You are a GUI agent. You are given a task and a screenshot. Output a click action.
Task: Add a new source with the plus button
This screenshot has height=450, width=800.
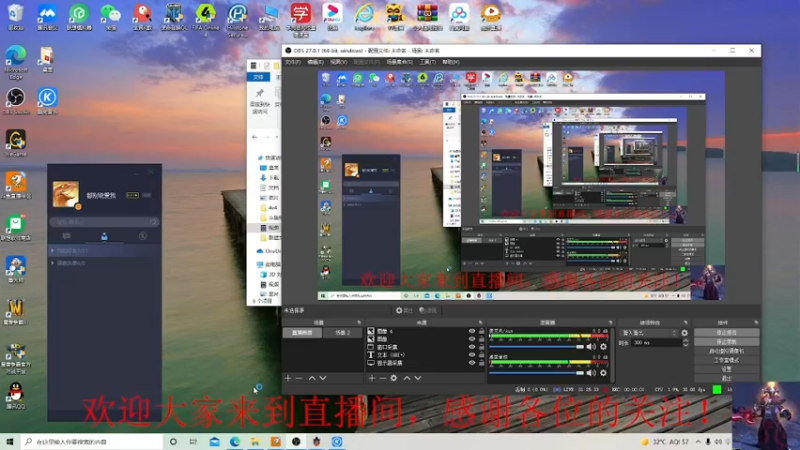click(x=372, y=378)
